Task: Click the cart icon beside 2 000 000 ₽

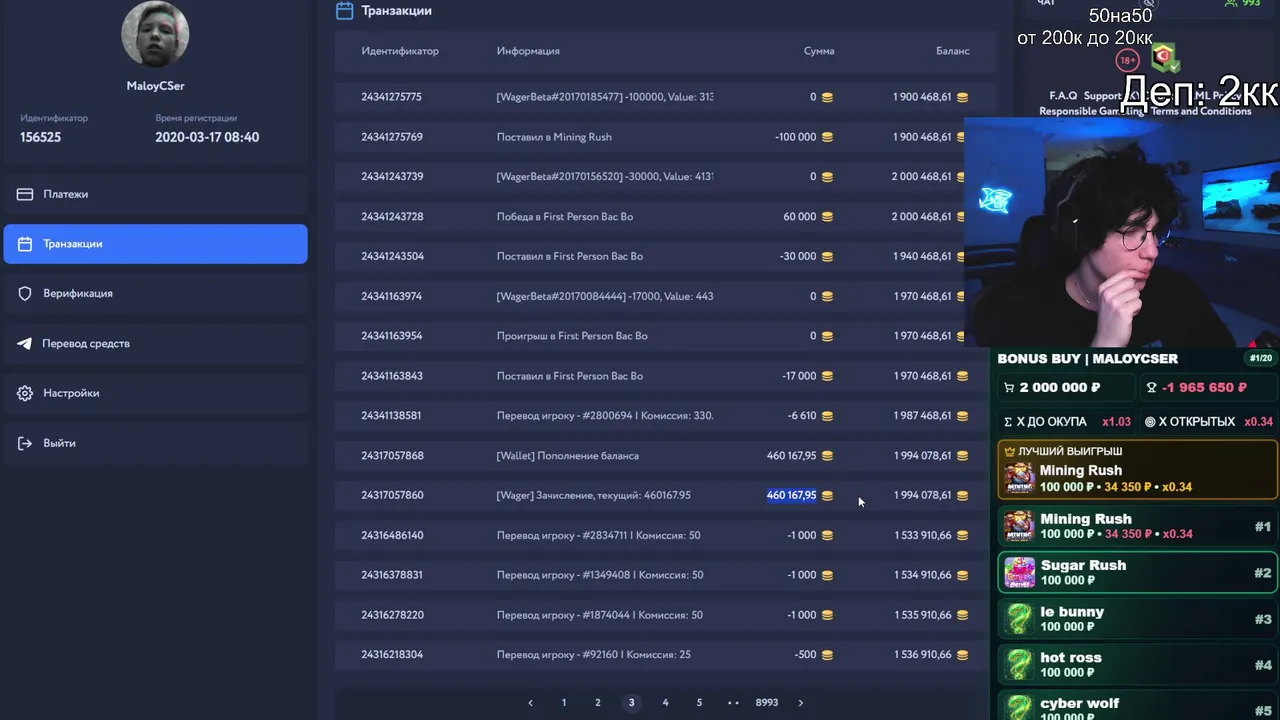Action: click(x=1009, y=388)
